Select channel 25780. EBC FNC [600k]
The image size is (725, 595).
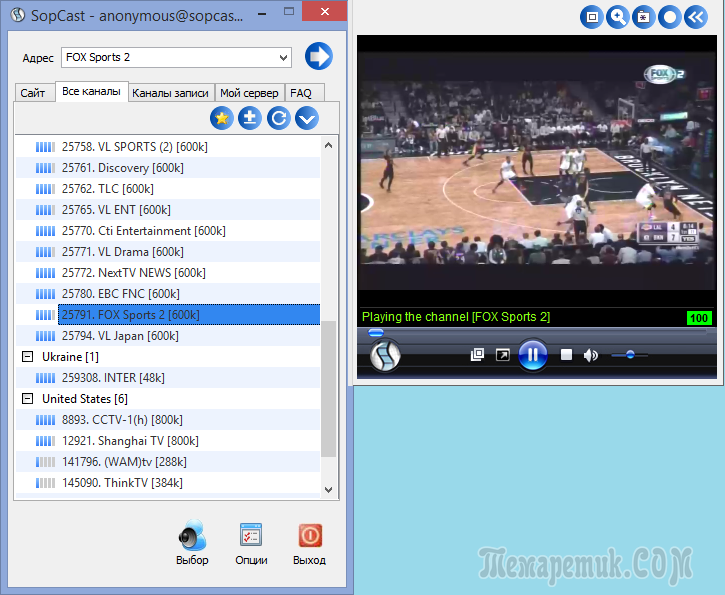point(168,294)
